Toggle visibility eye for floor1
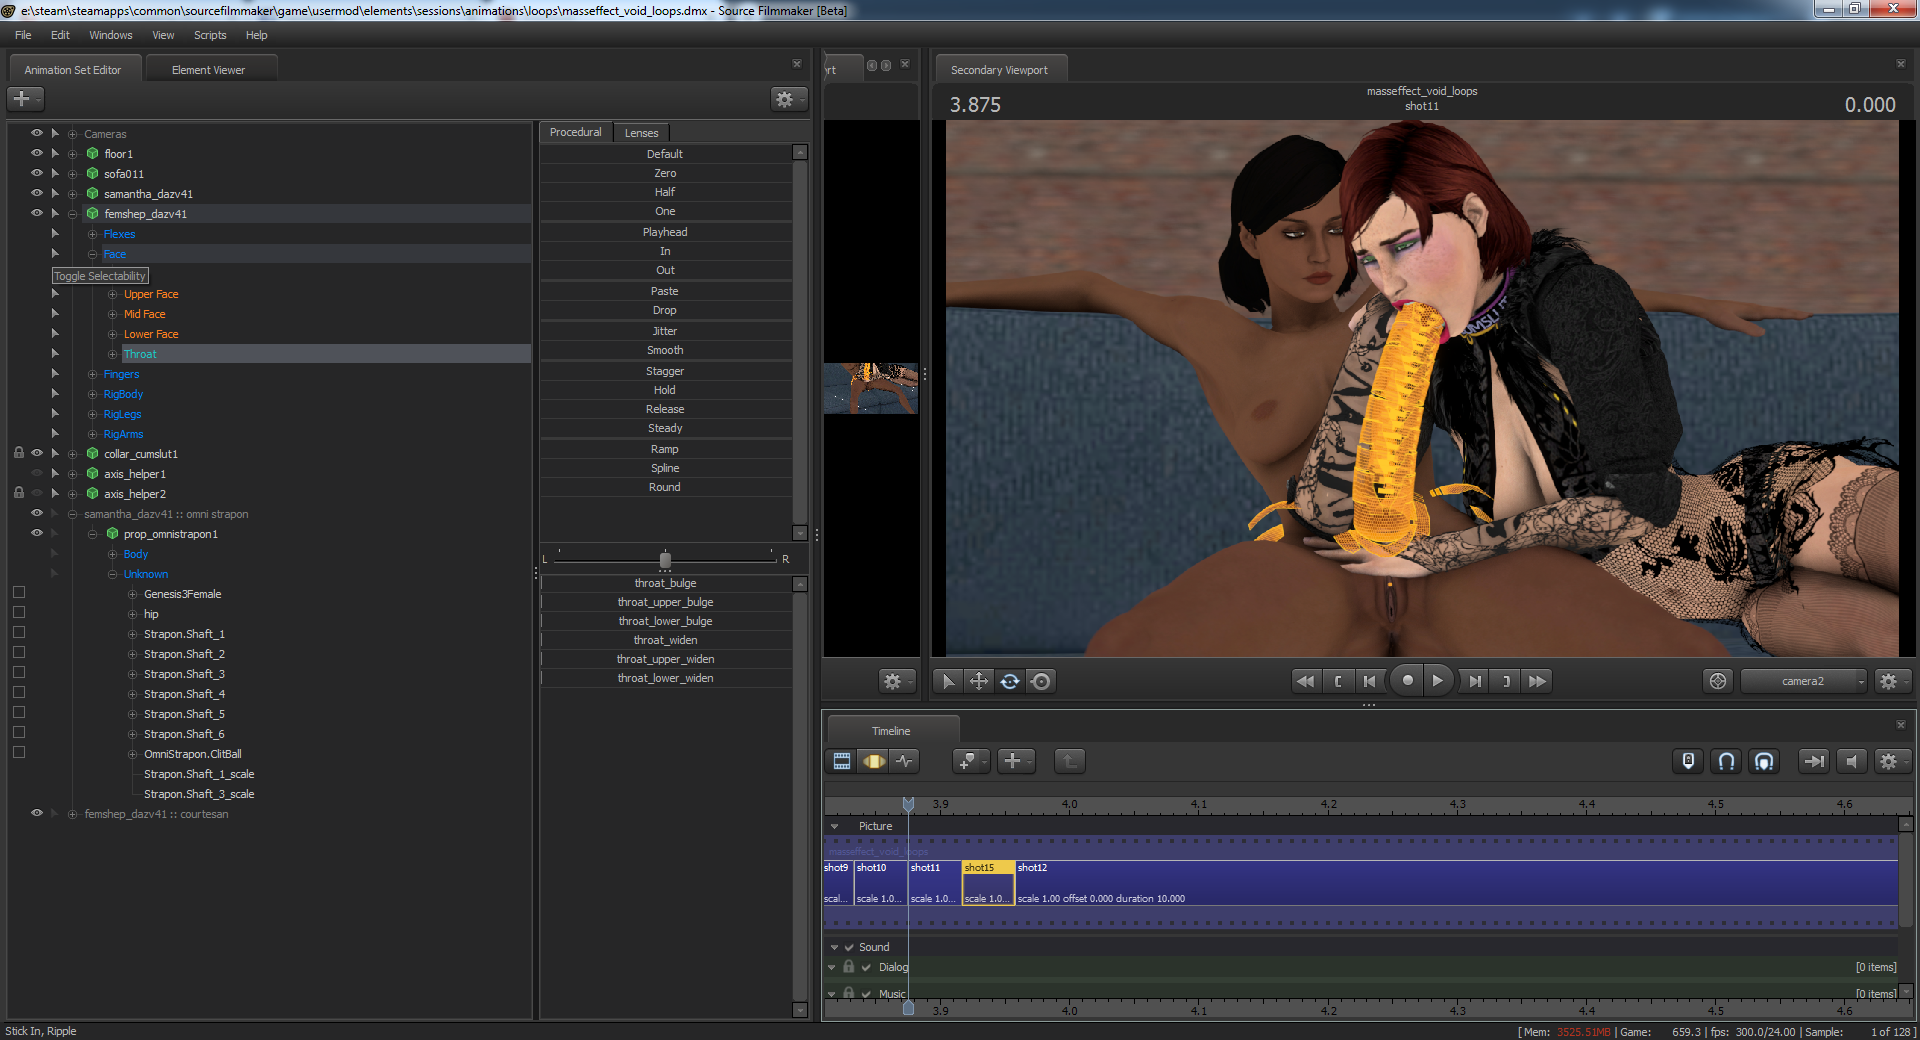Screen dimensions: 1920x1040 point(37,153)
